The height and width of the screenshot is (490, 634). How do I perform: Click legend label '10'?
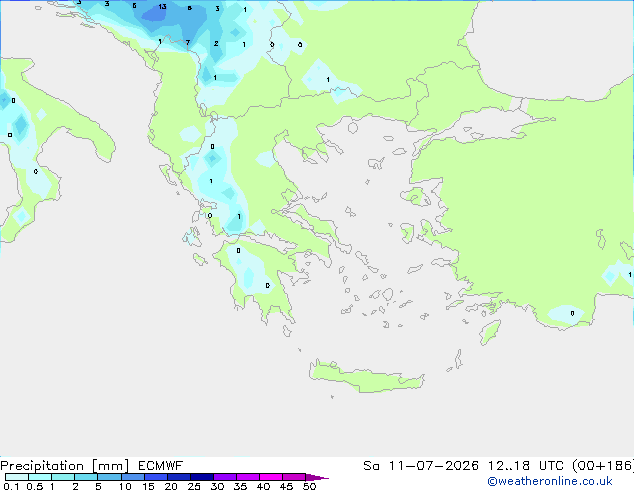(125, 486)
